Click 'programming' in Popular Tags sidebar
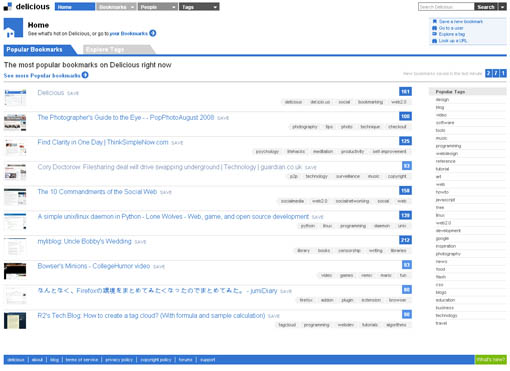Viewport: 510px width, 371px height. pos(448,146)
